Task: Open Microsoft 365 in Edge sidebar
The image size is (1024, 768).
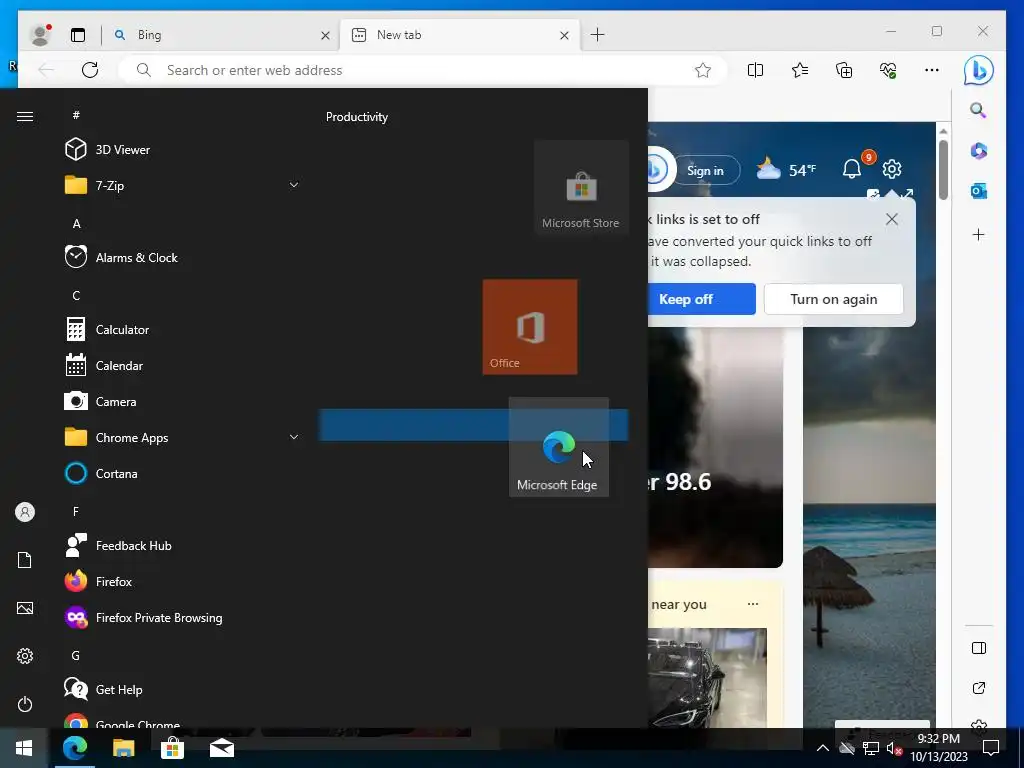Action: click(978, 151)
